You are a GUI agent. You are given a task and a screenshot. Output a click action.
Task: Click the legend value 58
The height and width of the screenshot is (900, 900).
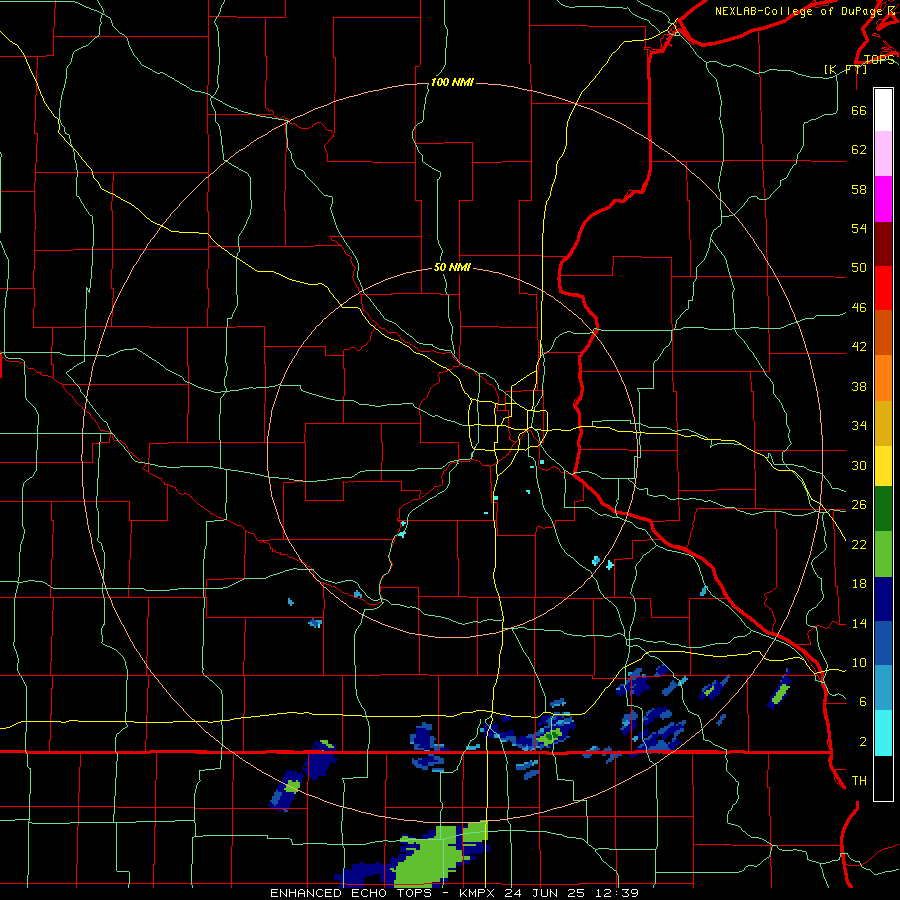tap(859, 189)
